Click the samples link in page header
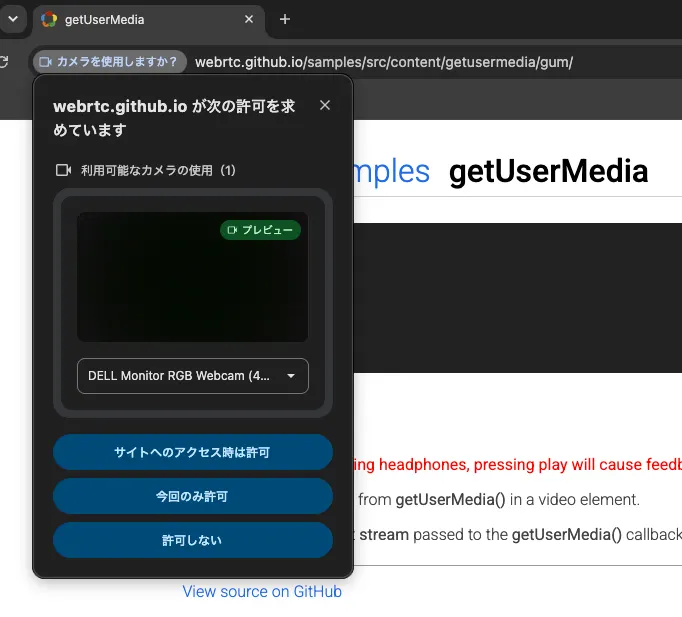 click(x=391, y=171)
